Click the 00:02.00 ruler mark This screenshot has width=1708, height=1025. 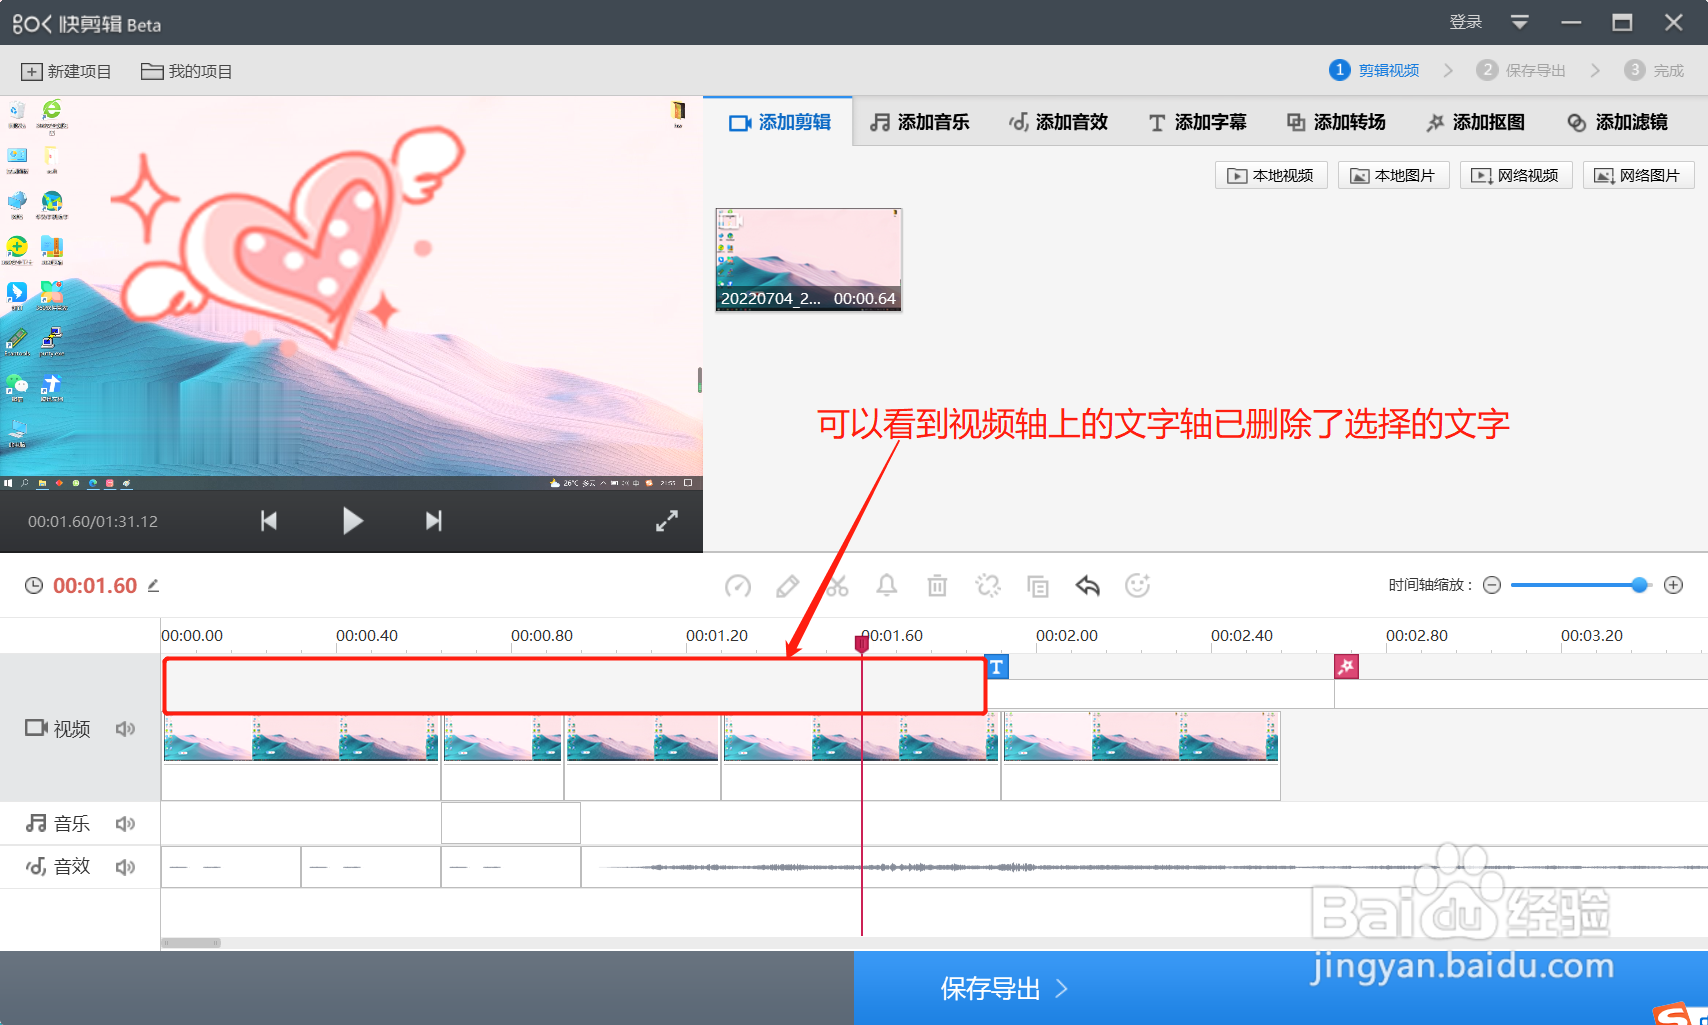click(1067, 635)
